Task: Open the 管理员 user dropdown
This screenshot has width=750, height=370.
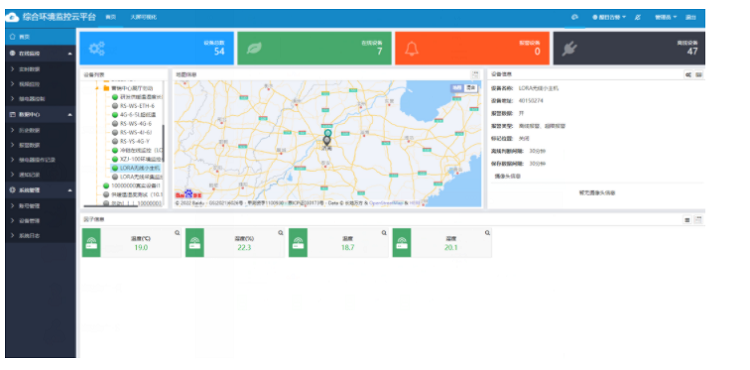Action: 666,17
